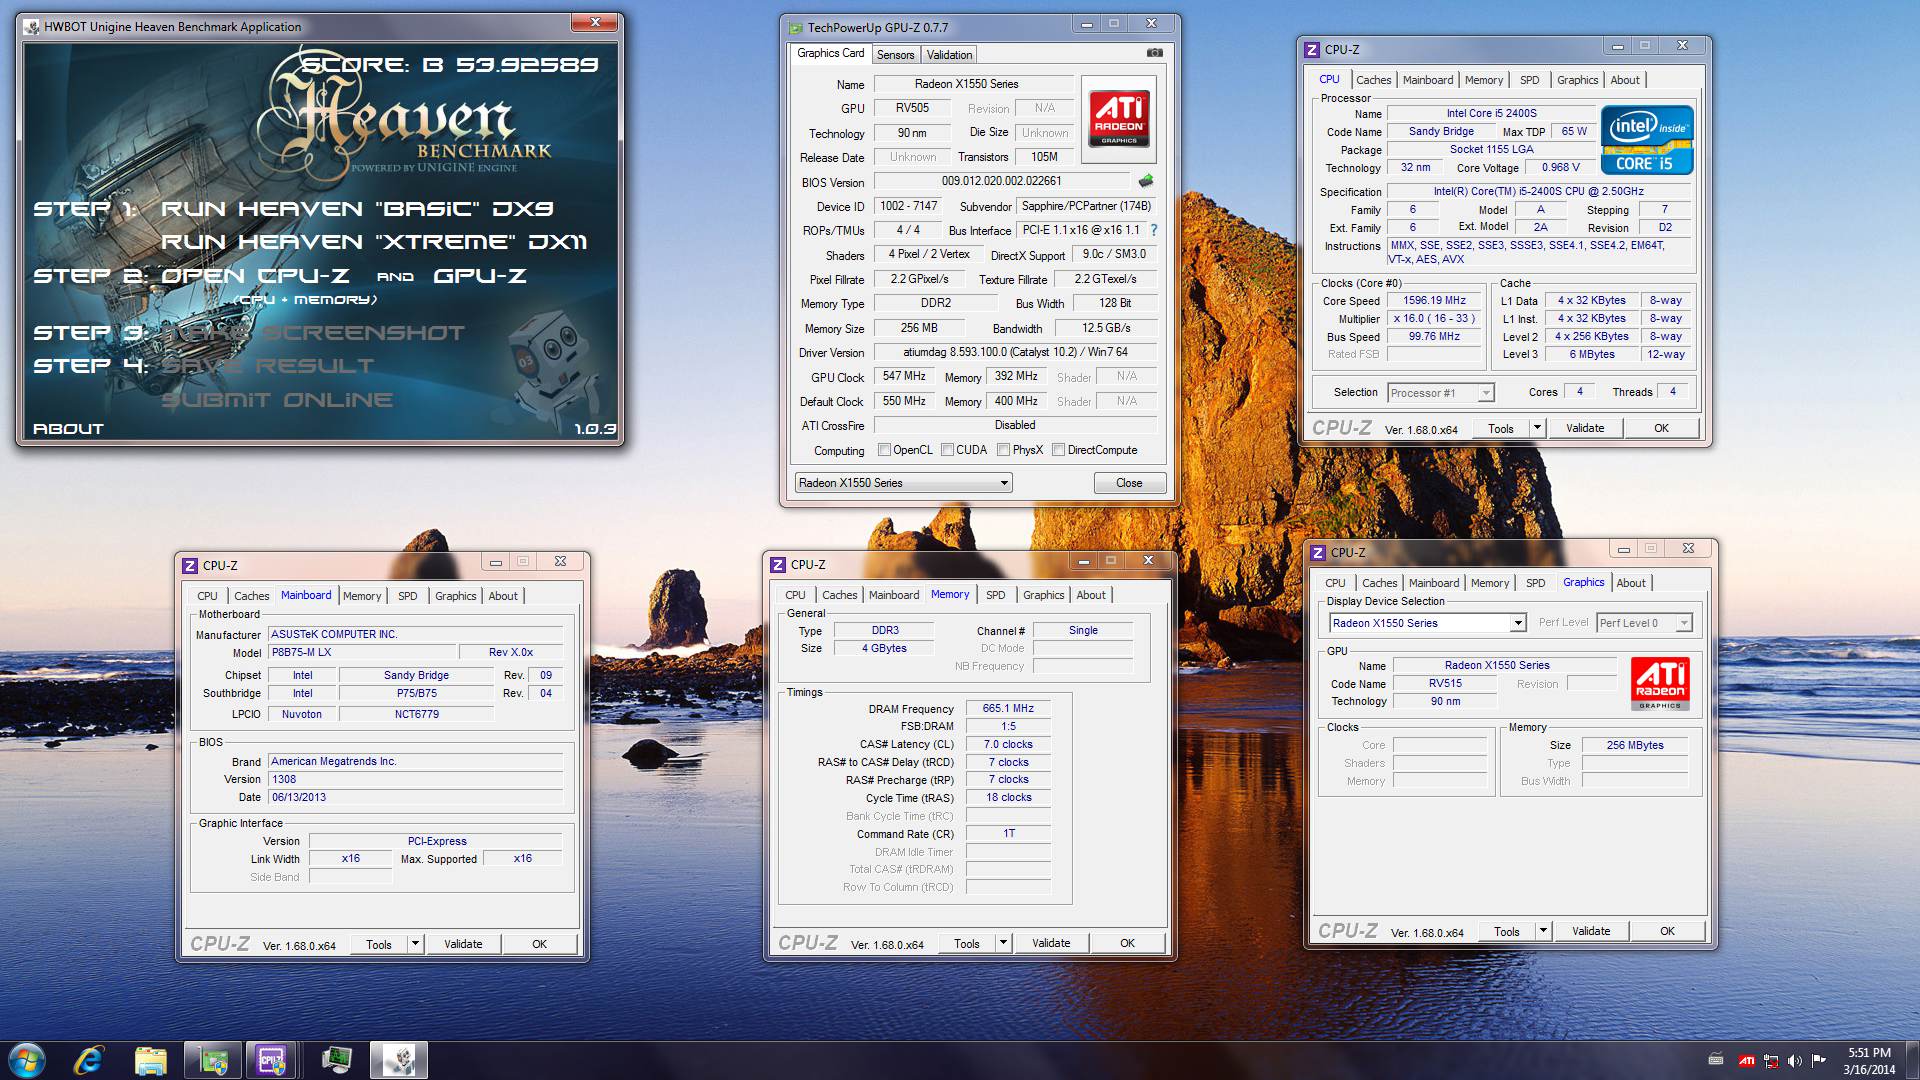Click SUBMIT ONLINE in HWBOT window

(277, 400)
